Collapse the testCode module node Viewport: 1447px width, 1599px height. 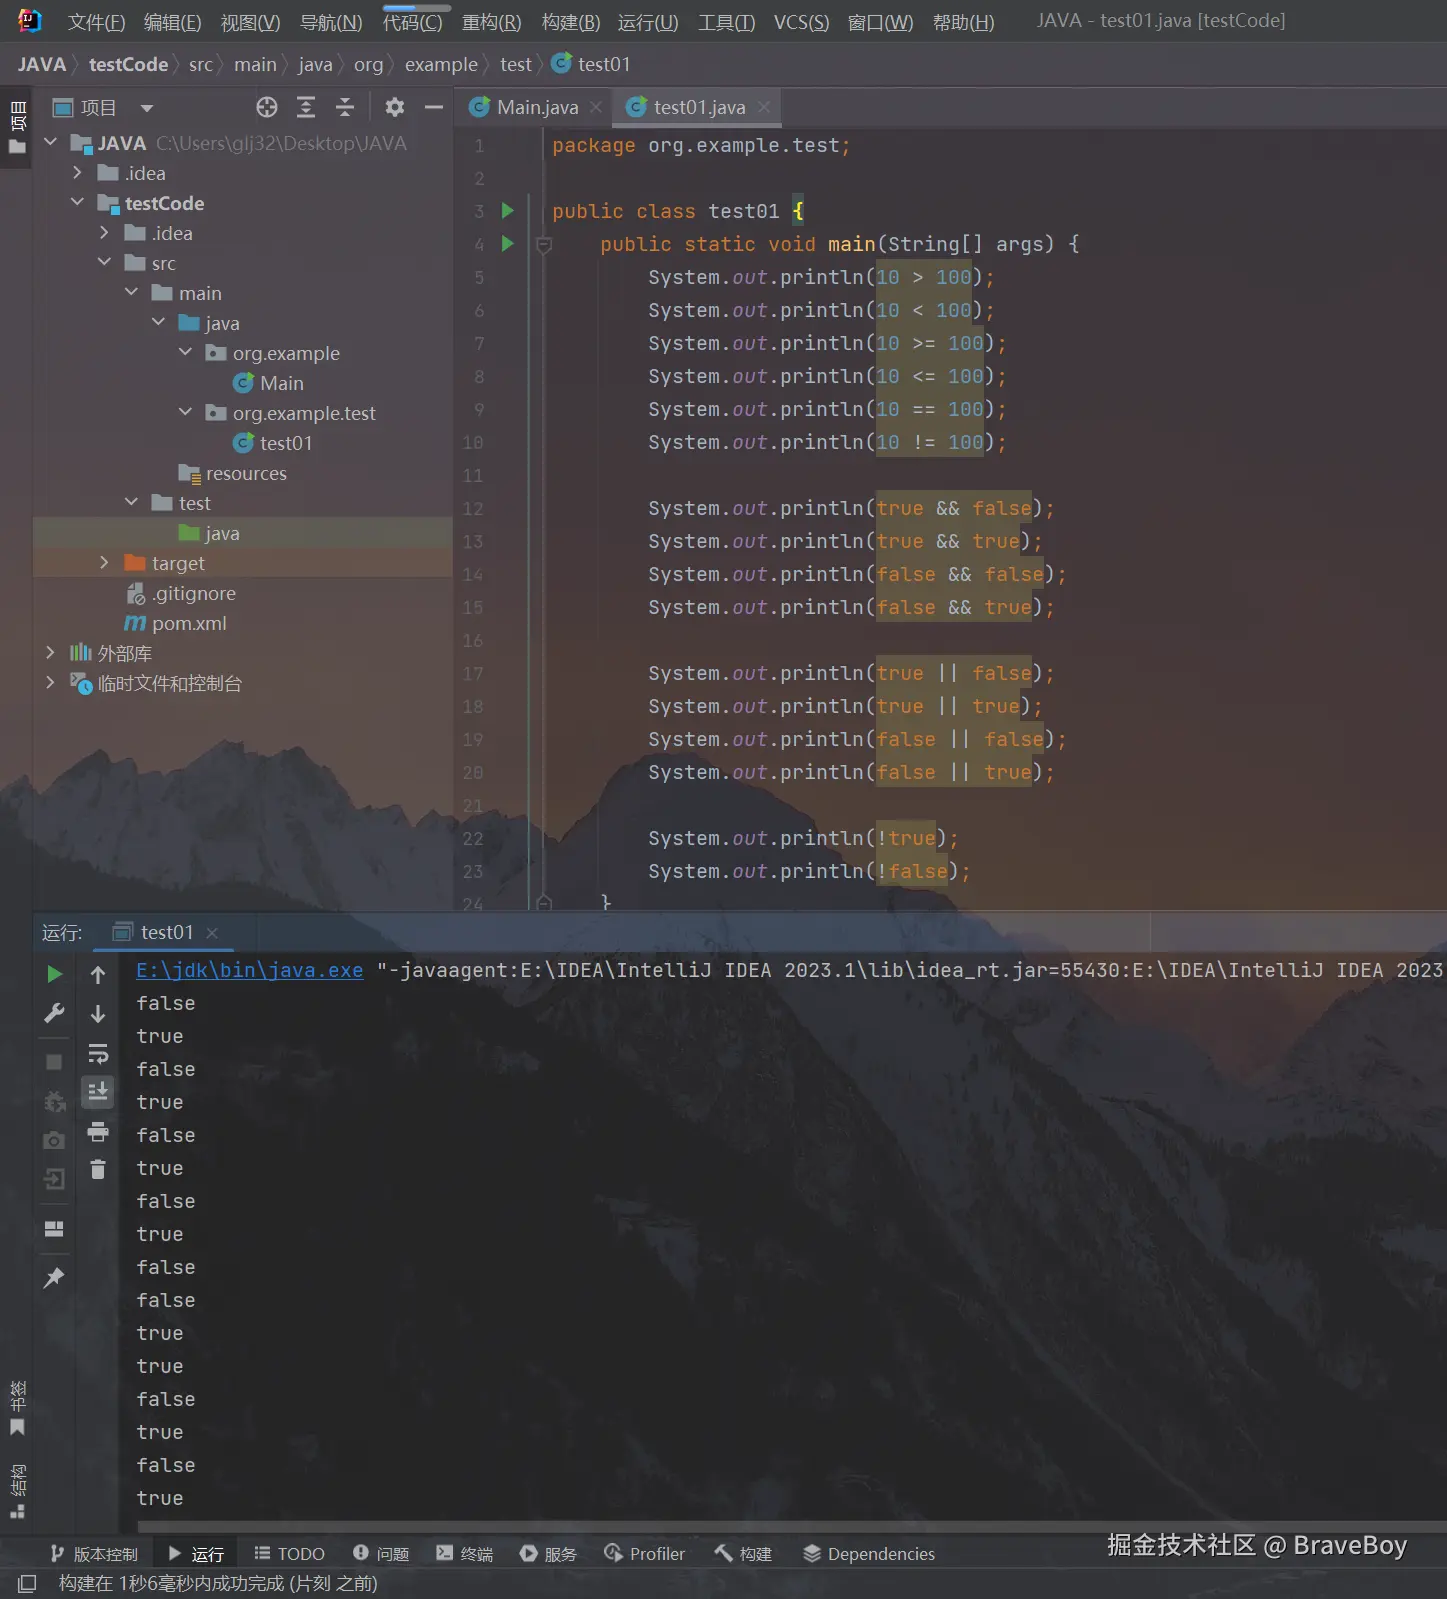(78, 203)
